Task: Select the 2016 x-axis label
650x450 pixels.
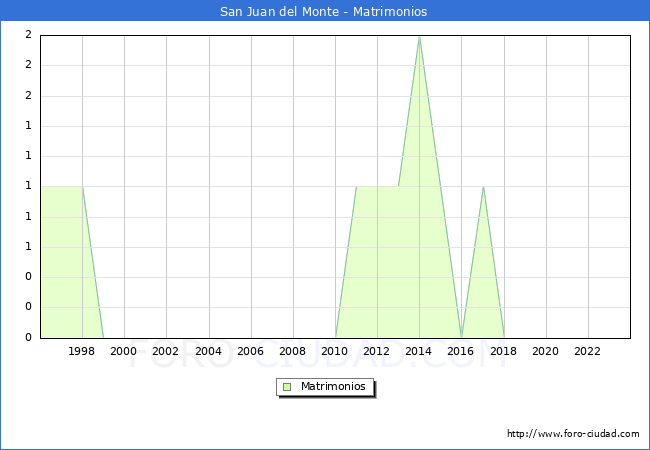Action: click(x=461, y=351)
